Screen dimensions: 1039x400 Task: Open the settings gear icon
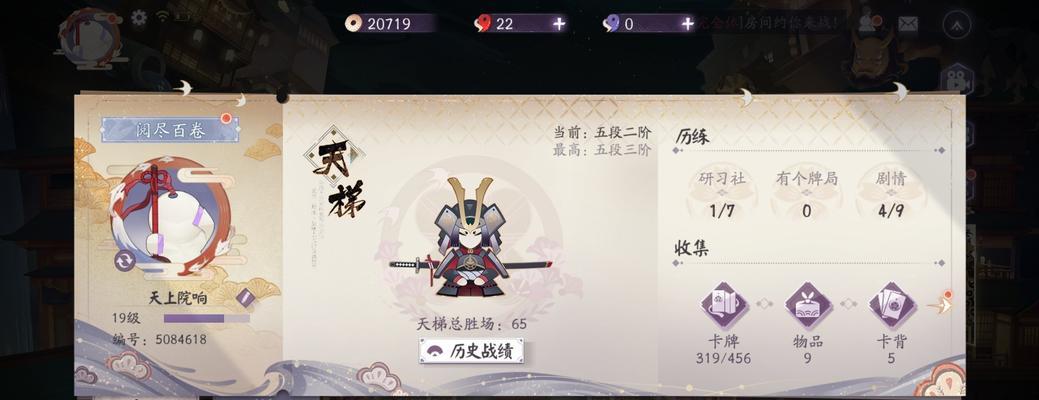139,18
